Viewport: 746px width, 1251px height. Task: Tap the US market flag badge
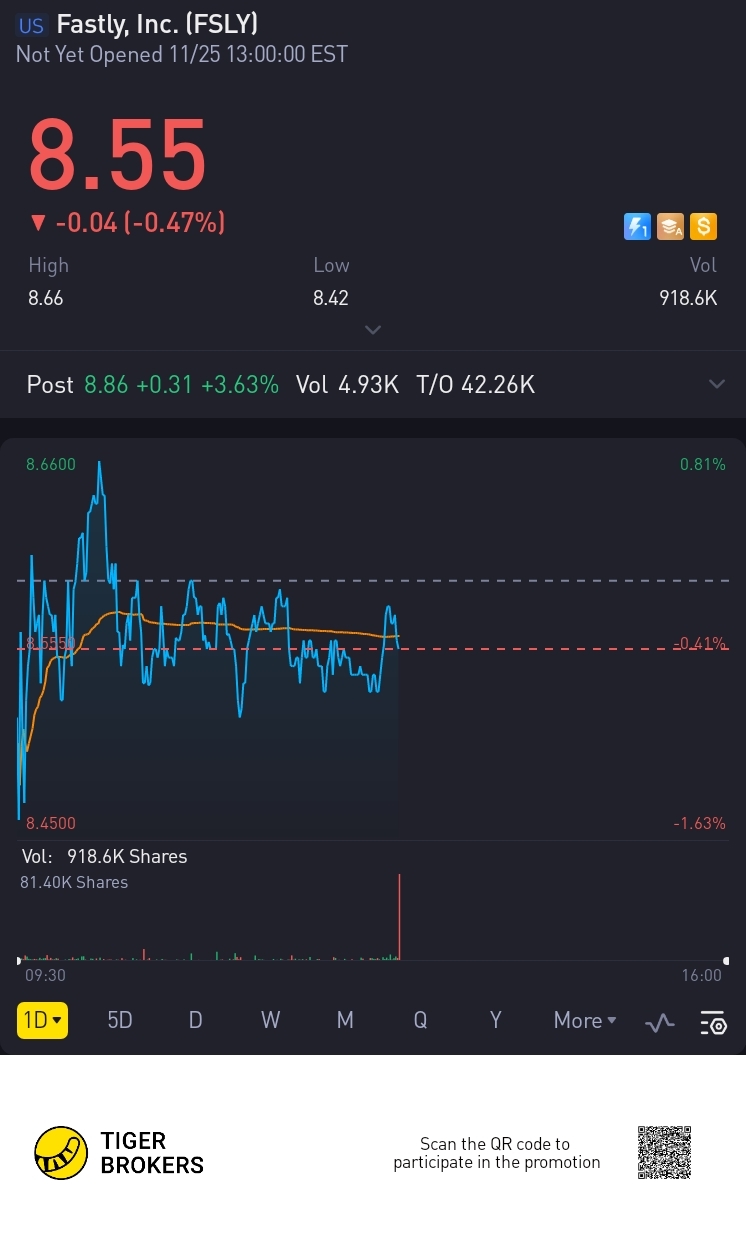[32, 25]
